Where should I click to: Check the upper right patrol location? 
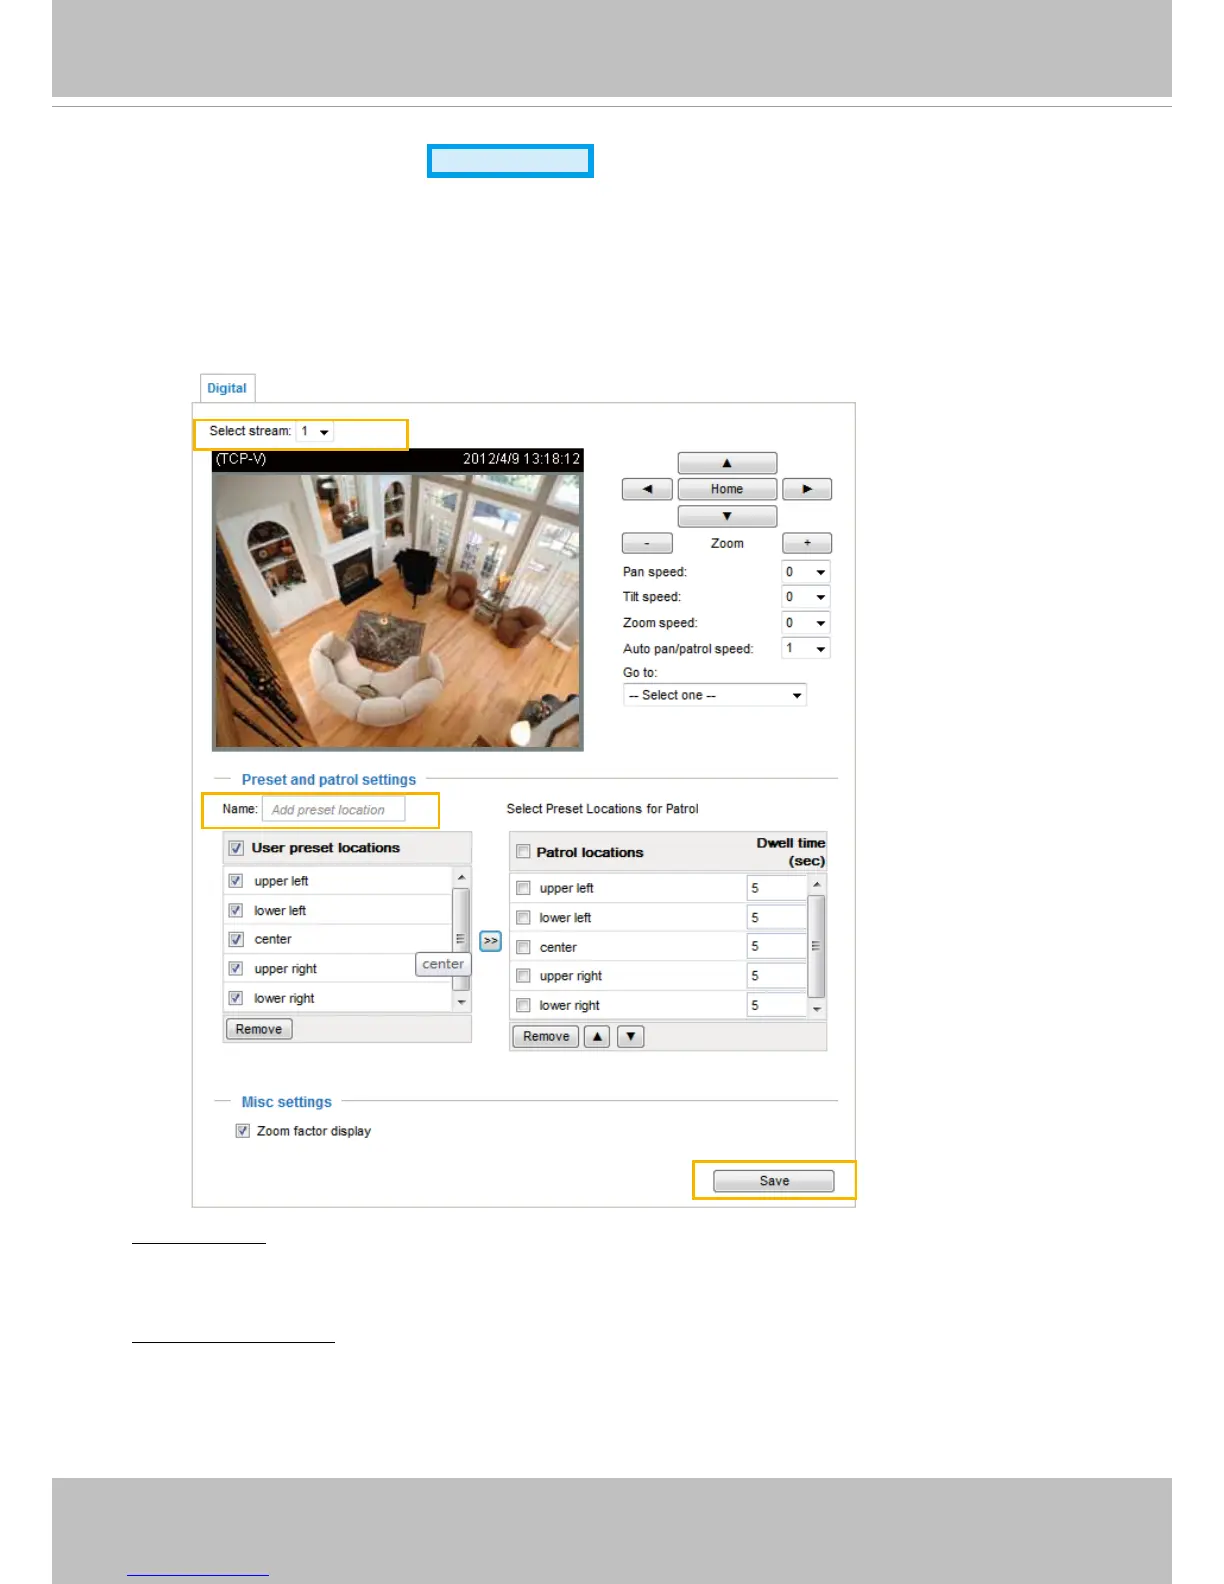click(523, 976)
